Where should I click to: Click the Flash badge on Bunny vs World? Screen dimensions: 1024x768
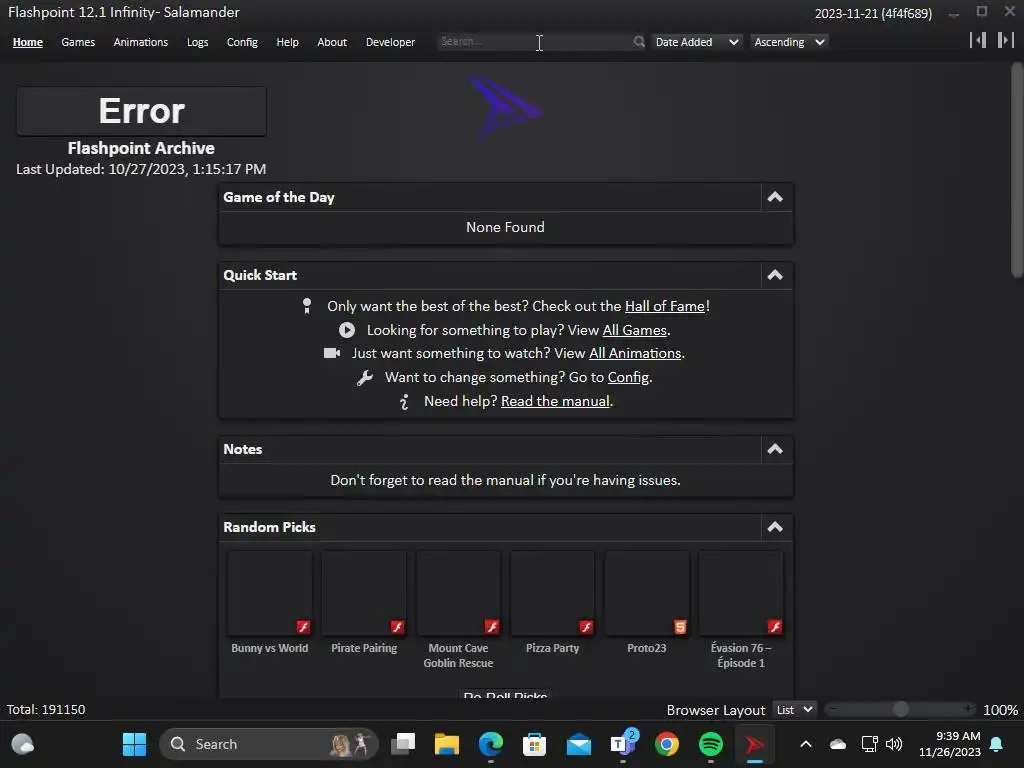pos(303,627)
